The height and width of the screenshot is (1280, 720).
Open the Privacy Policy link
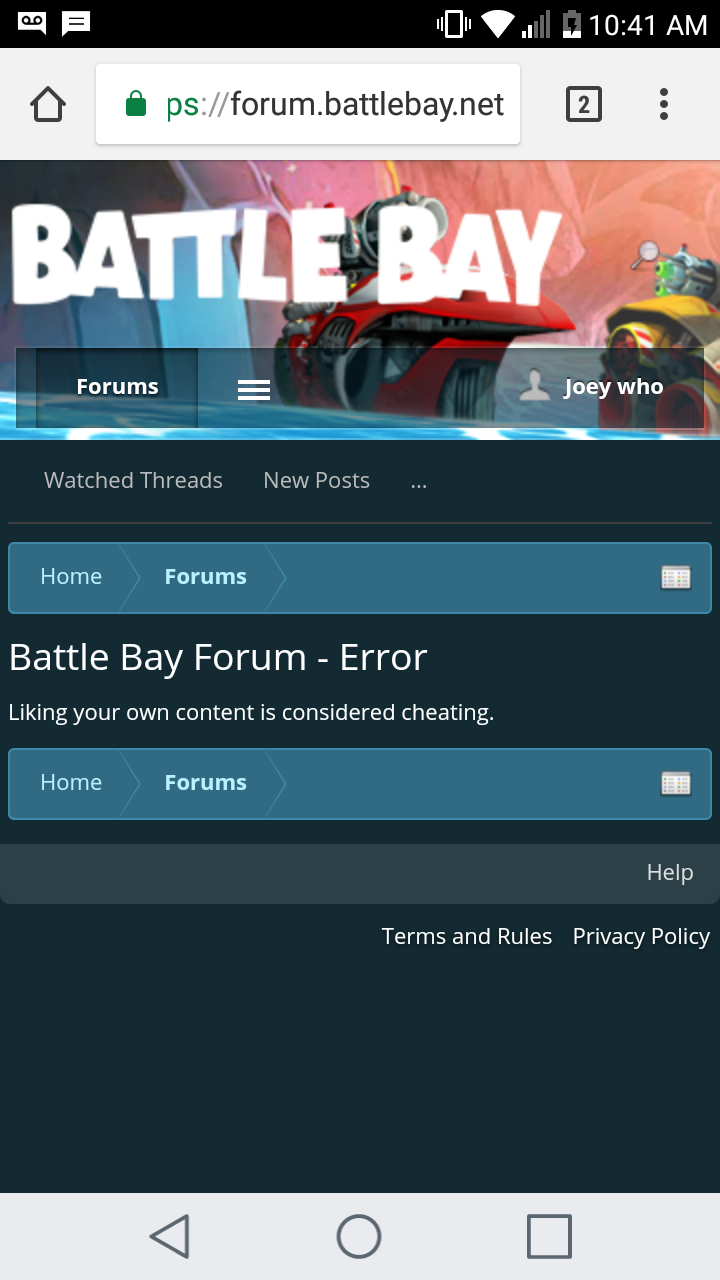click(641, 936)
